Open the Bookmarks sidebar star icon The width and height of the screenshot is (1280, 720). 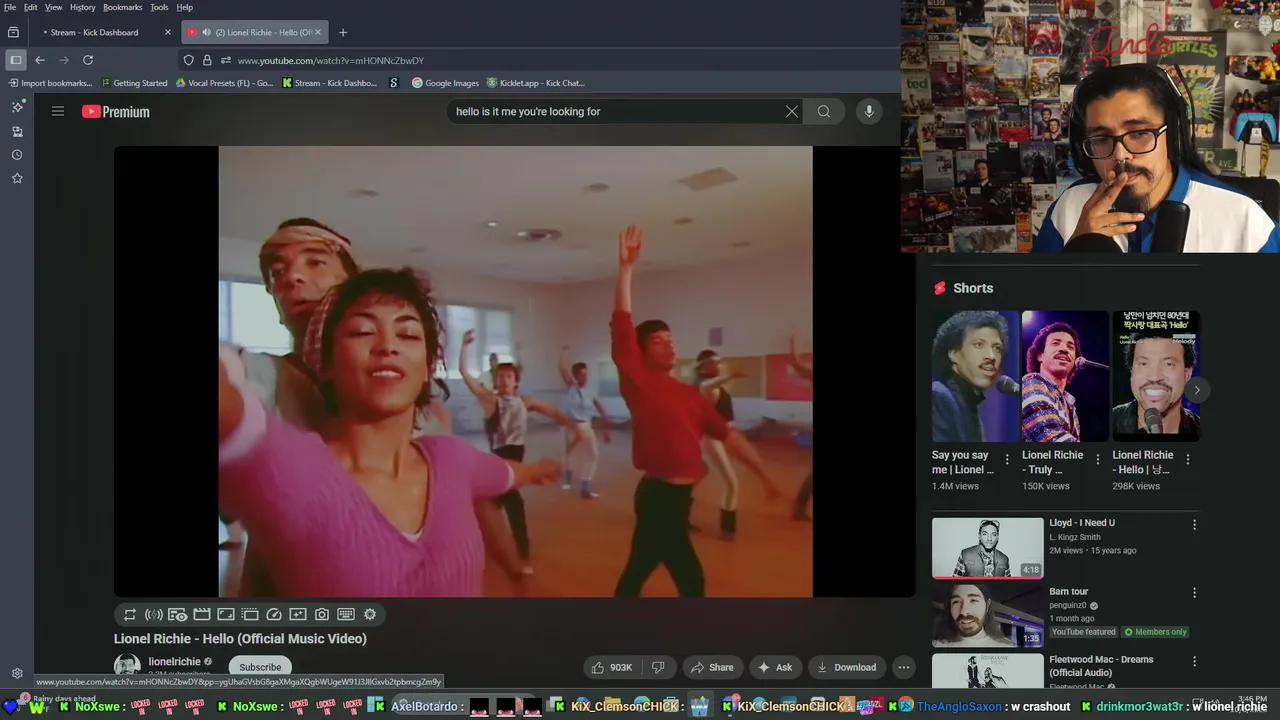(x=17, y=178)
